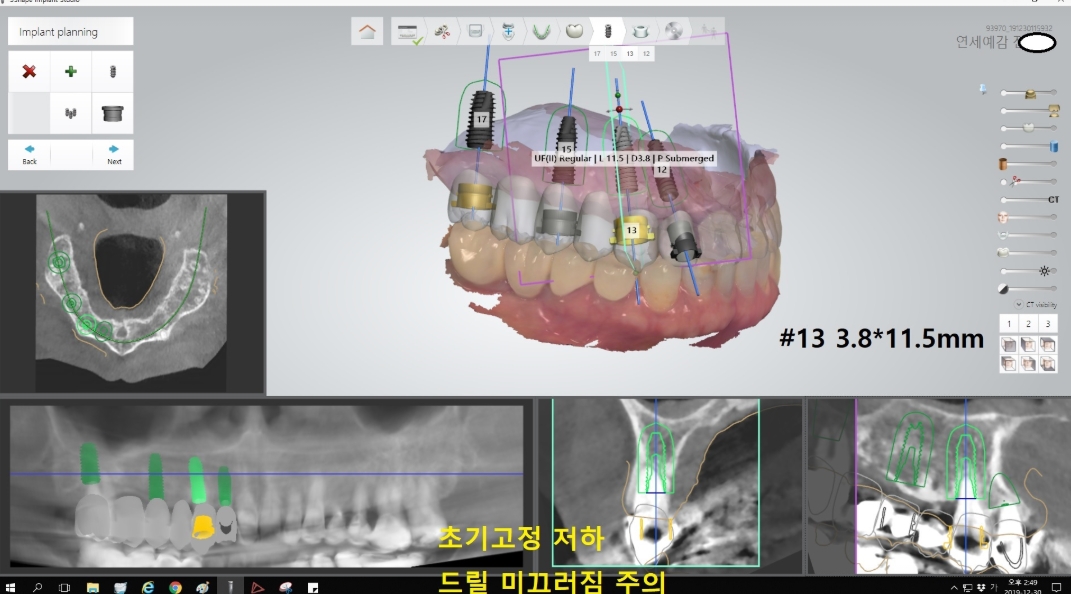Click the Home icon in the workflow bar

(367, 31)
